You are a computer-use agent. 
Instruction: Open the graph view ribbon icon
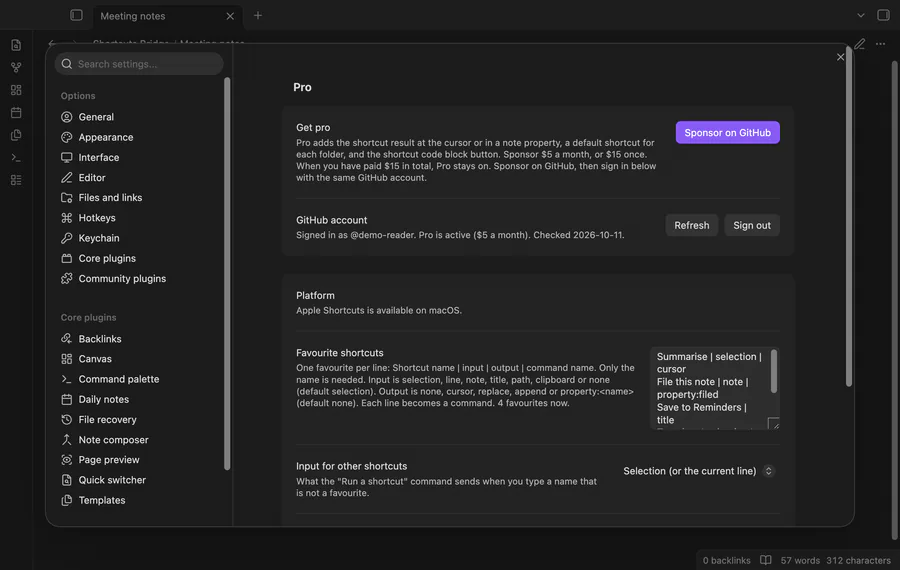pos(16,68)
